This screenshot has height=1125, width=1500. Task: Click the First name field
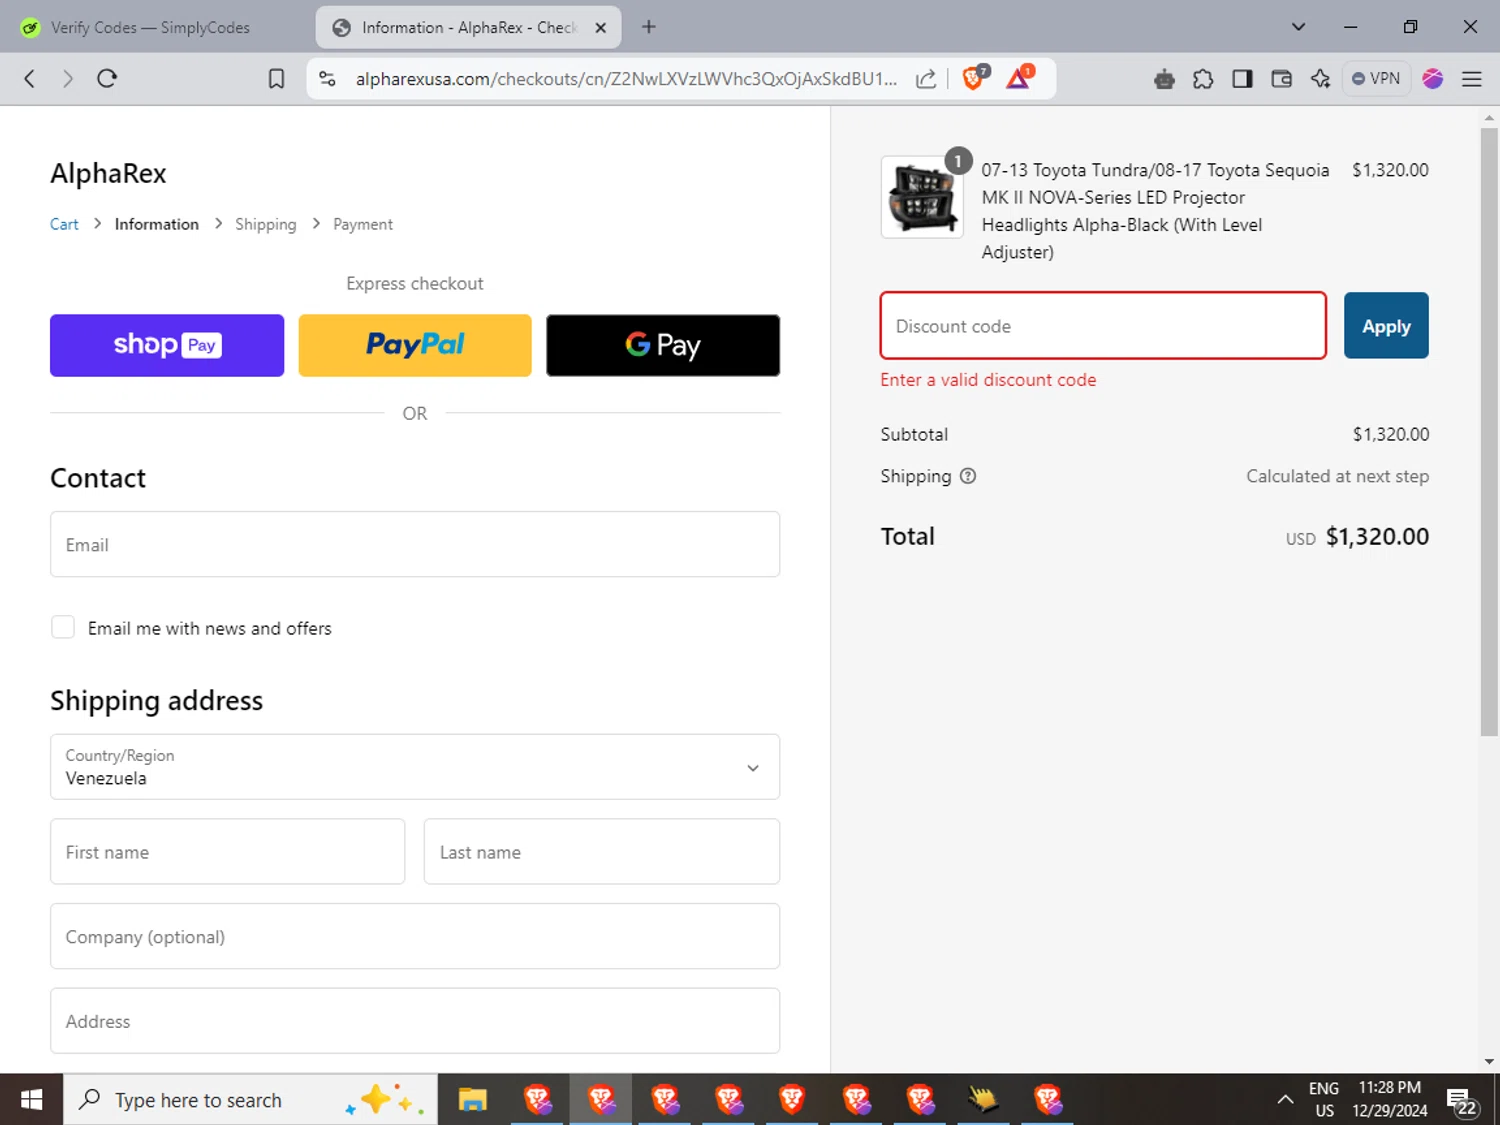coord(228,852)
